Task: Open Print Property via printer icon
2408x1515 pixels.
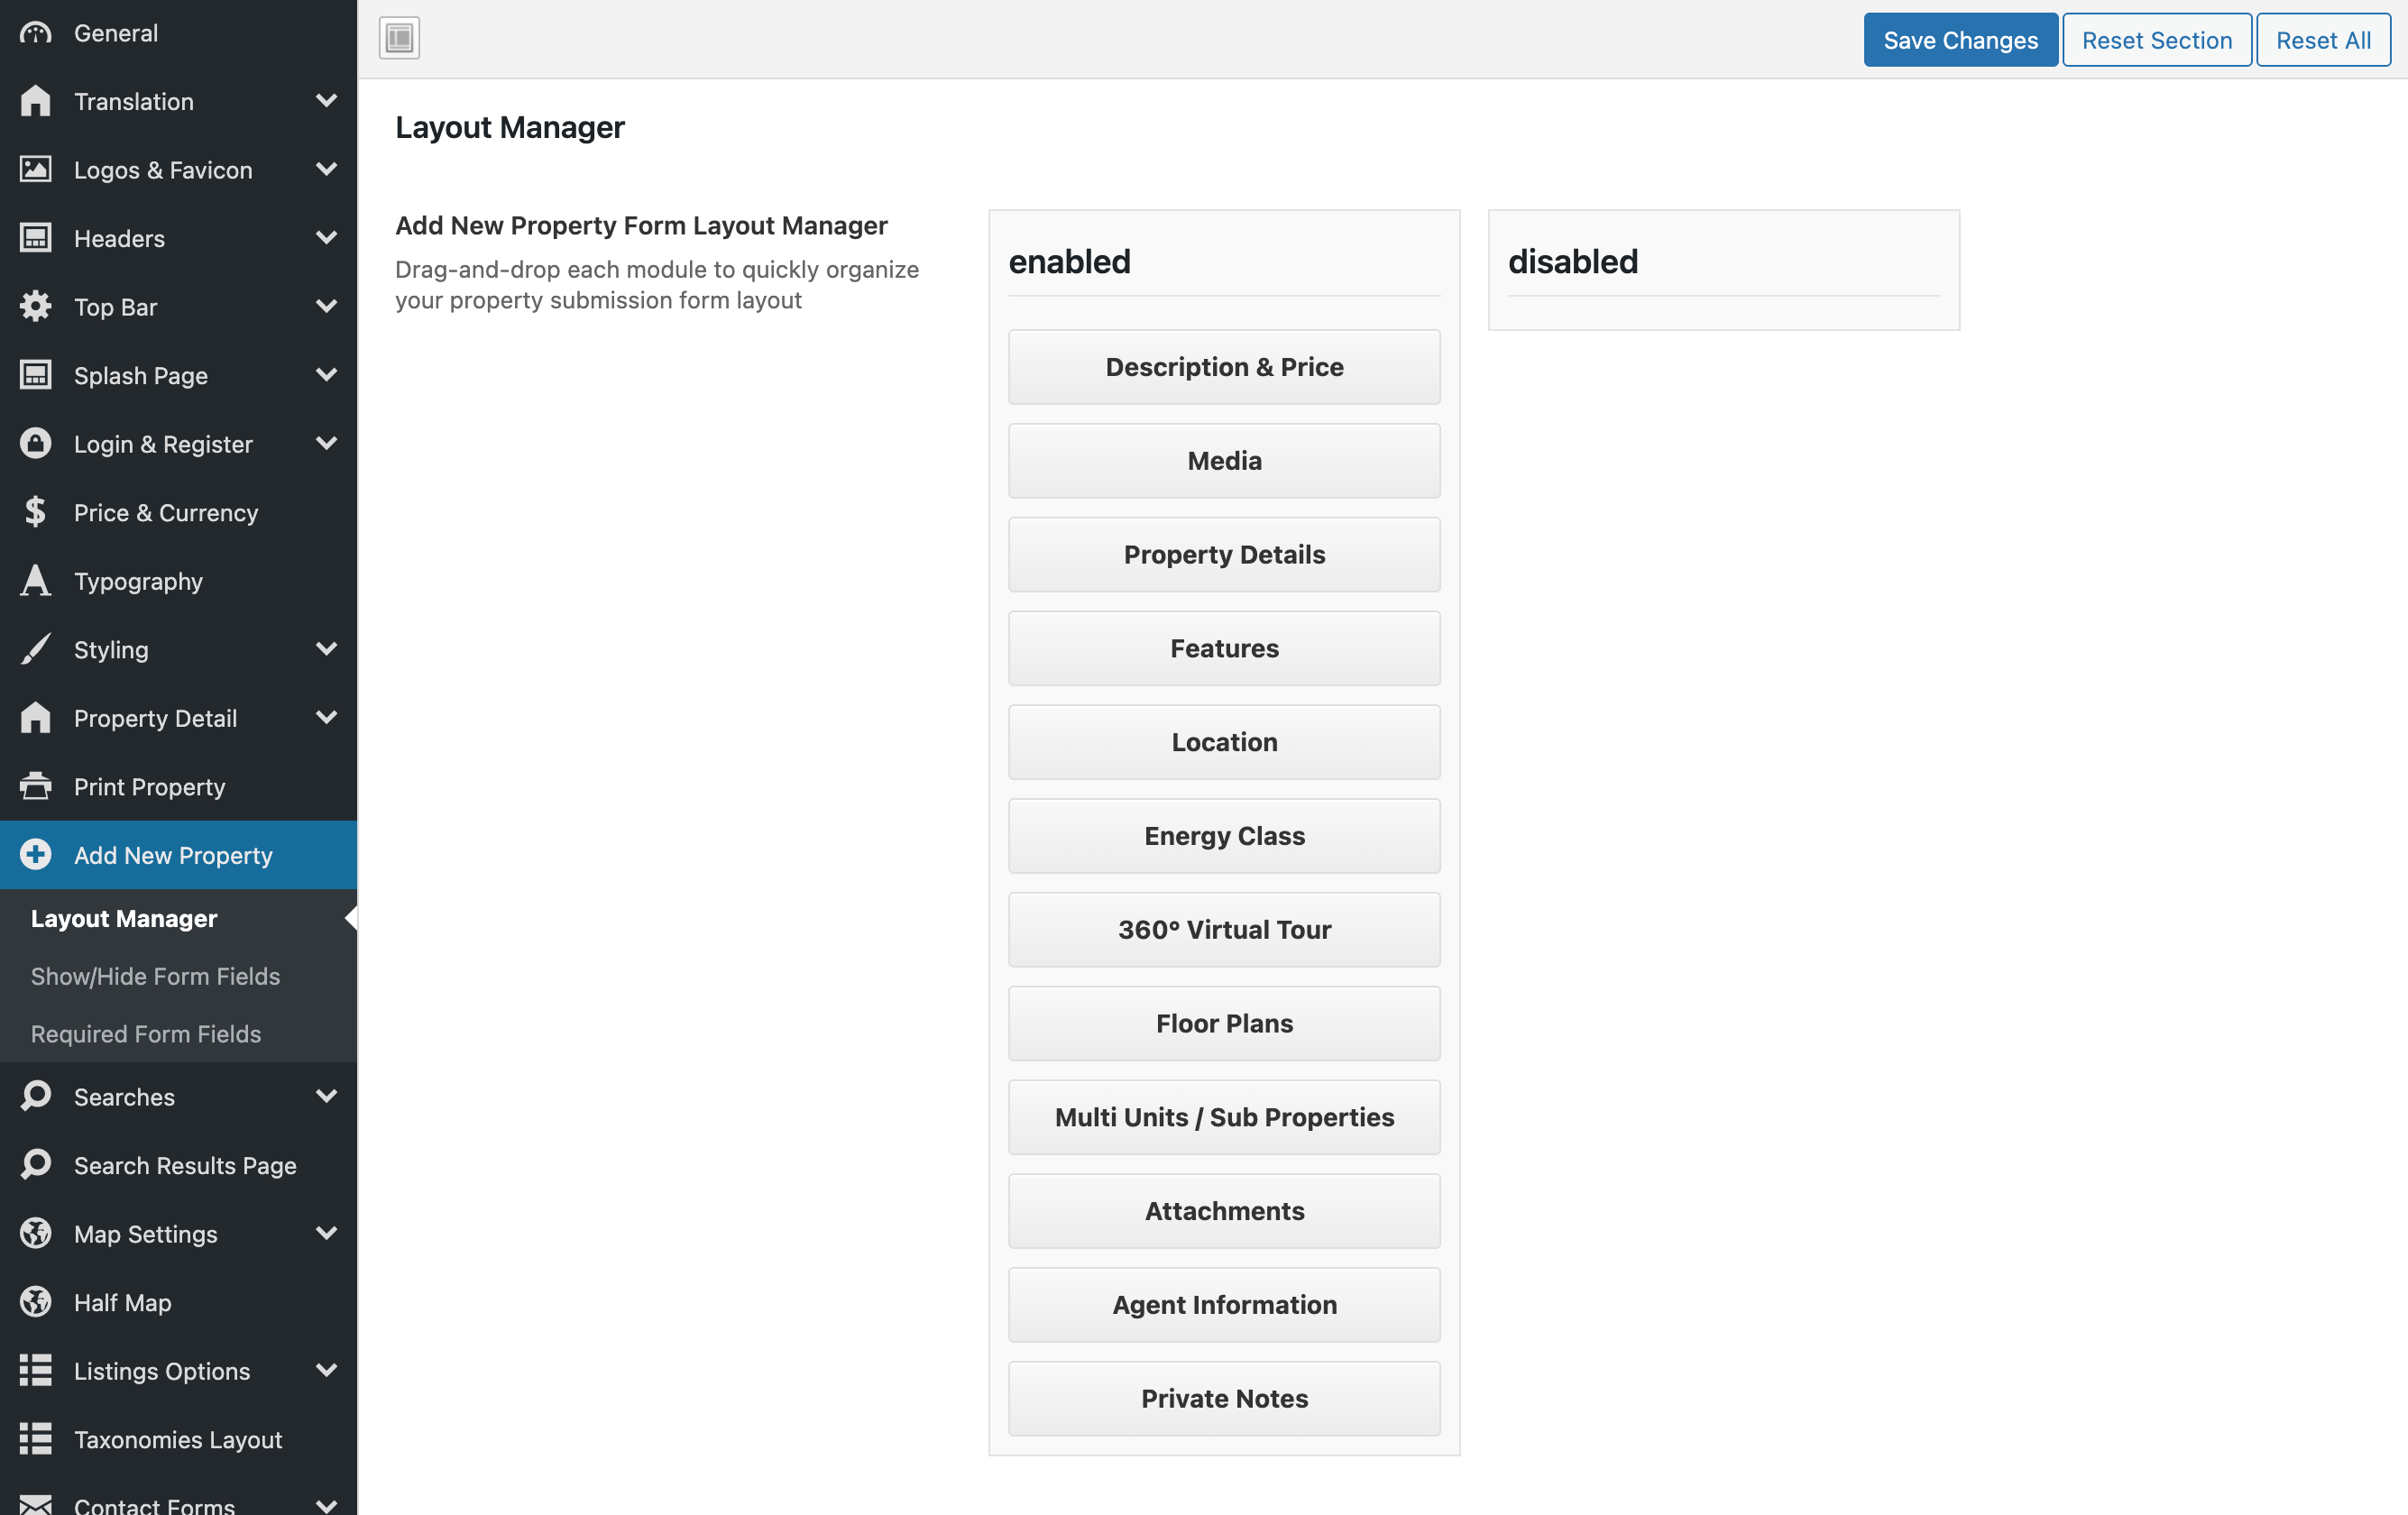Action: [36, 787]
